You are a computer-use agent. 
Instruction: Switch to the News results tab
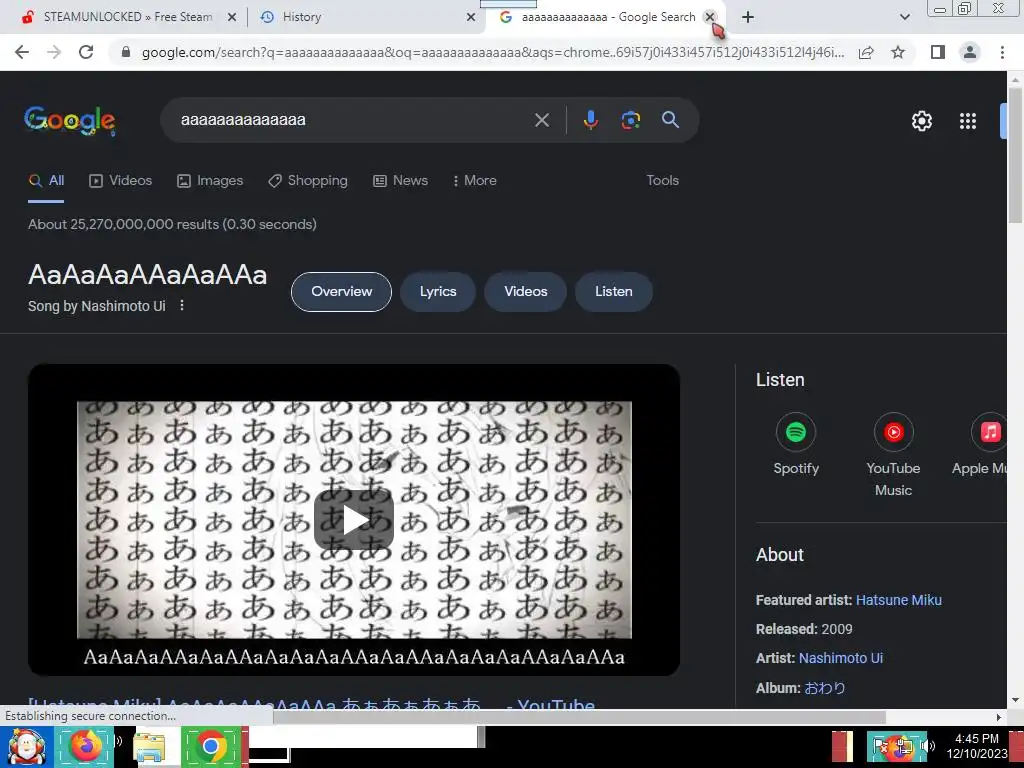pos(400,181)
